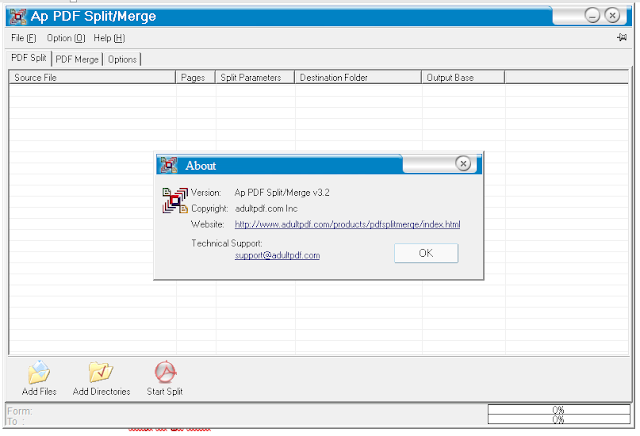Close the About dialog

tap(463, 164)
